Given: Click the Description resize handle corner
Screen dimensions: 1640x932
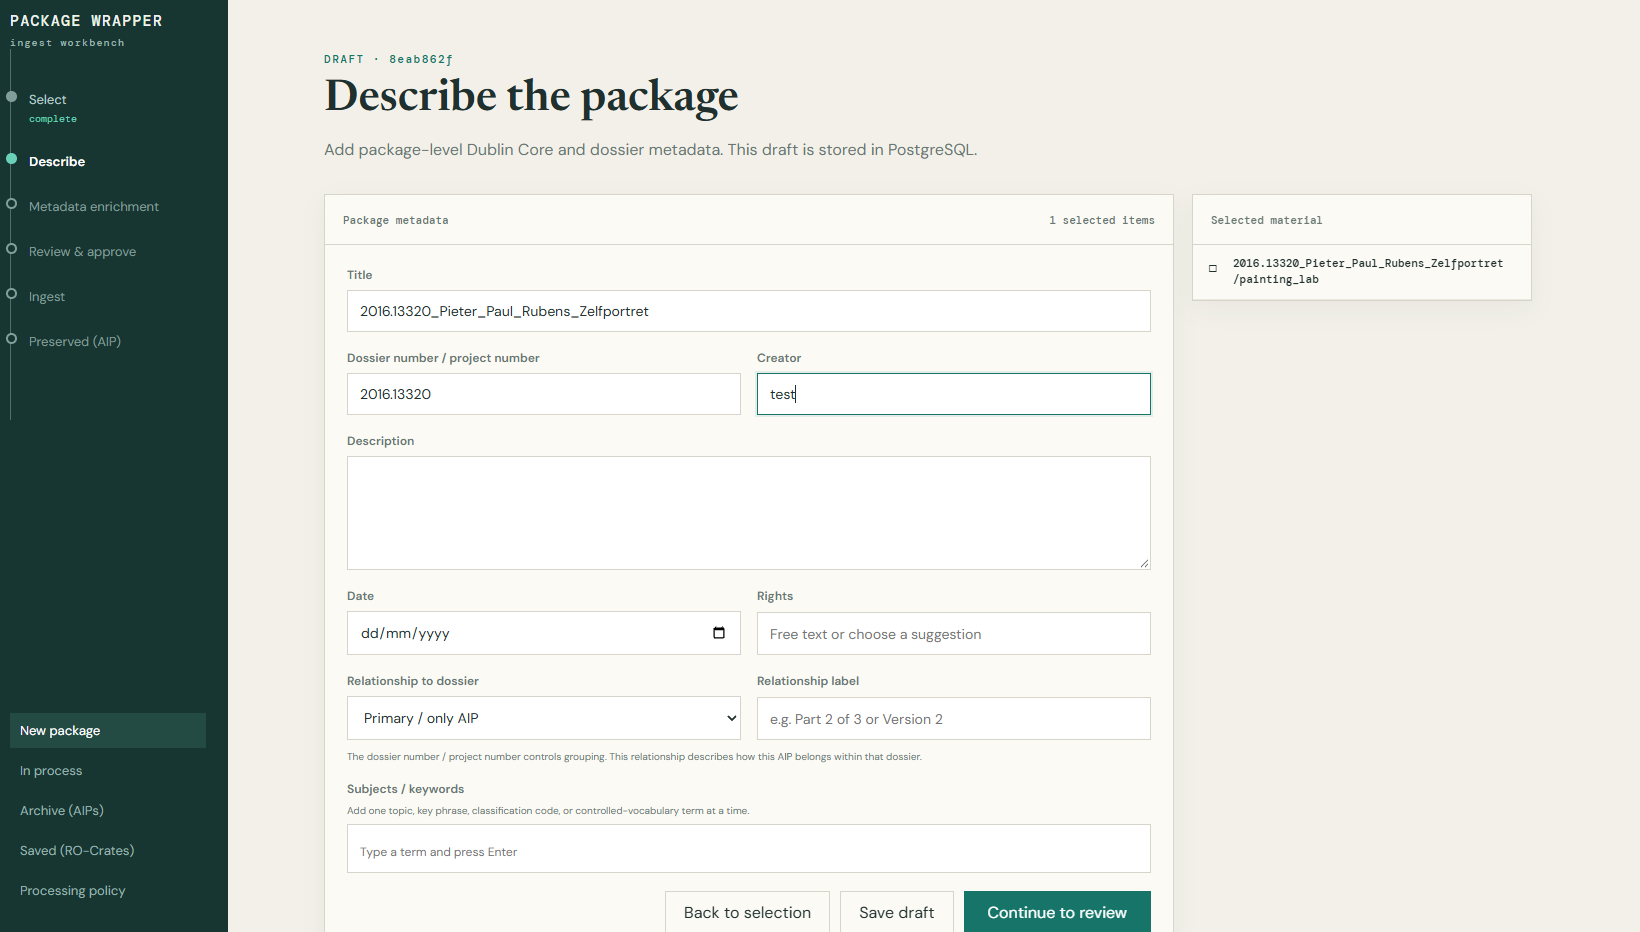Looking at the screenshot, I should coord(1144,563).
